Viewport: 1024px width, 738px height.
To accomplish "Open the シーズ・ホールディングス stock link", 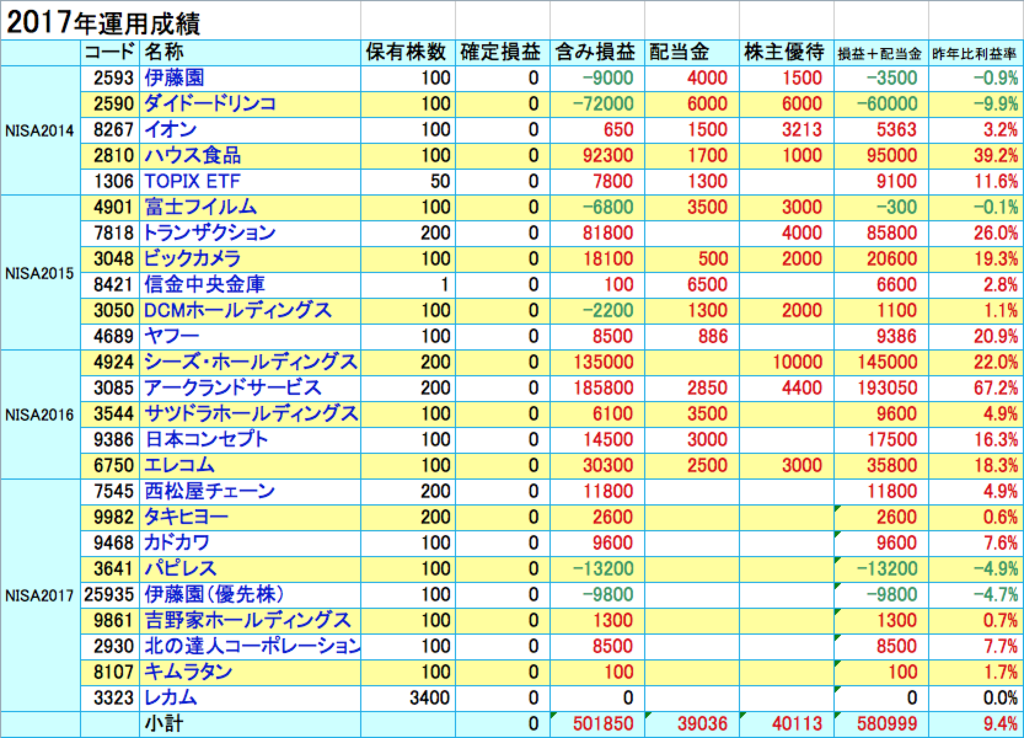I will 251,362.
